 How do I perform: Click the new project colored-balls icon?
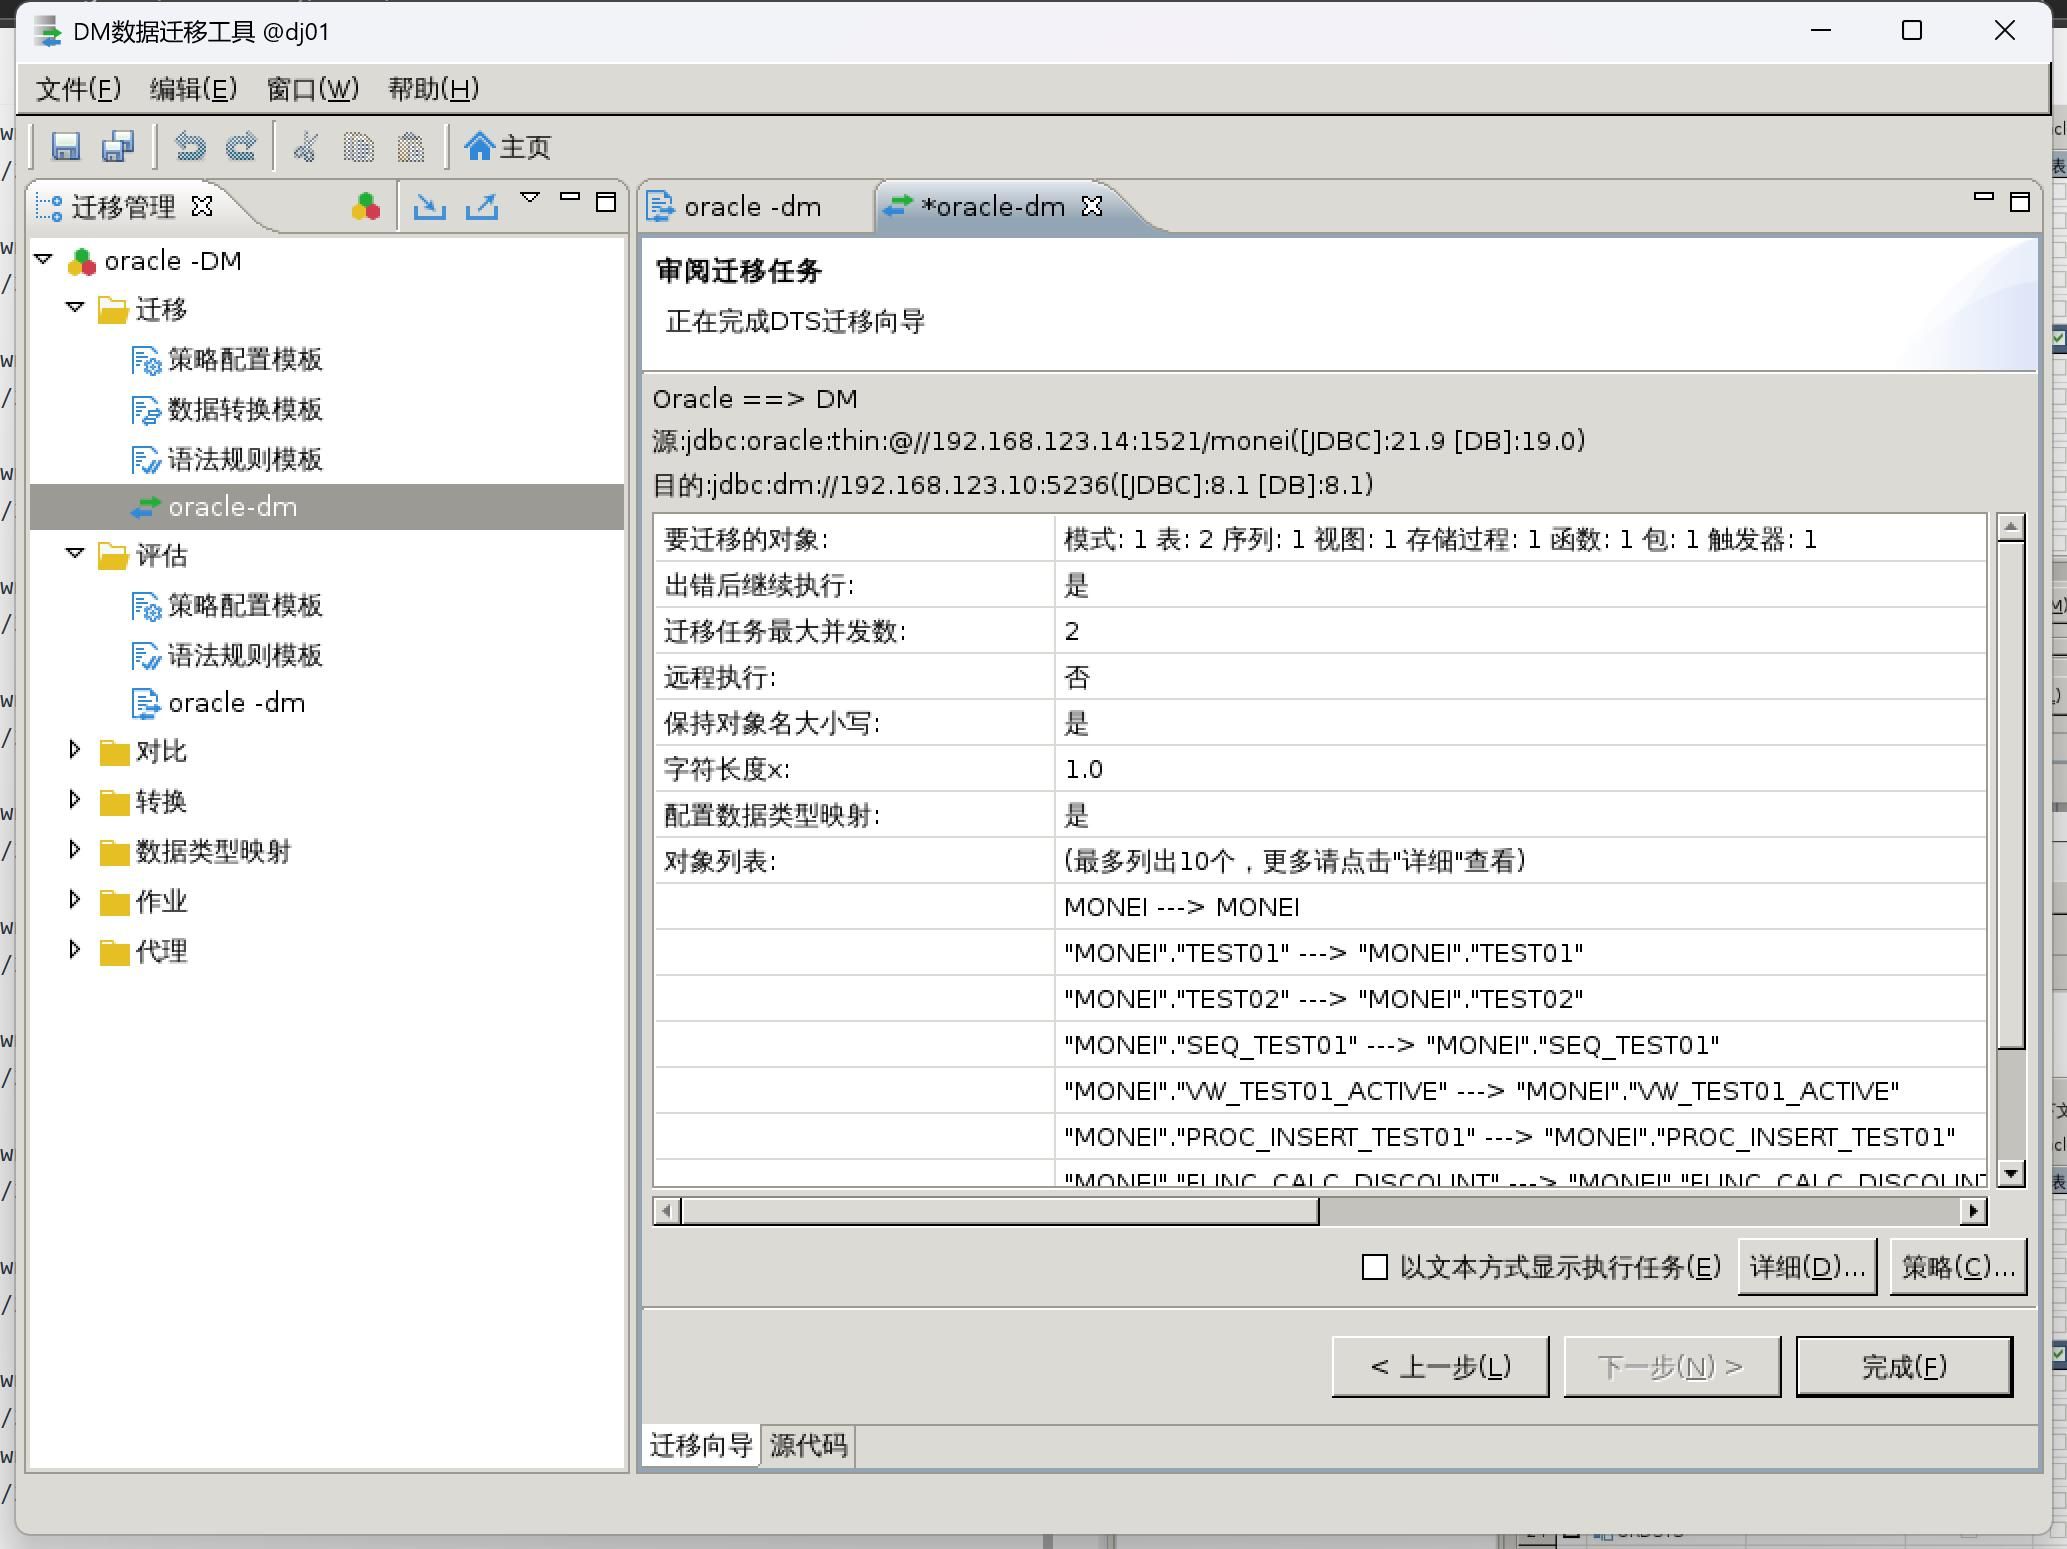pyautogui.click(x=366, y=206)
